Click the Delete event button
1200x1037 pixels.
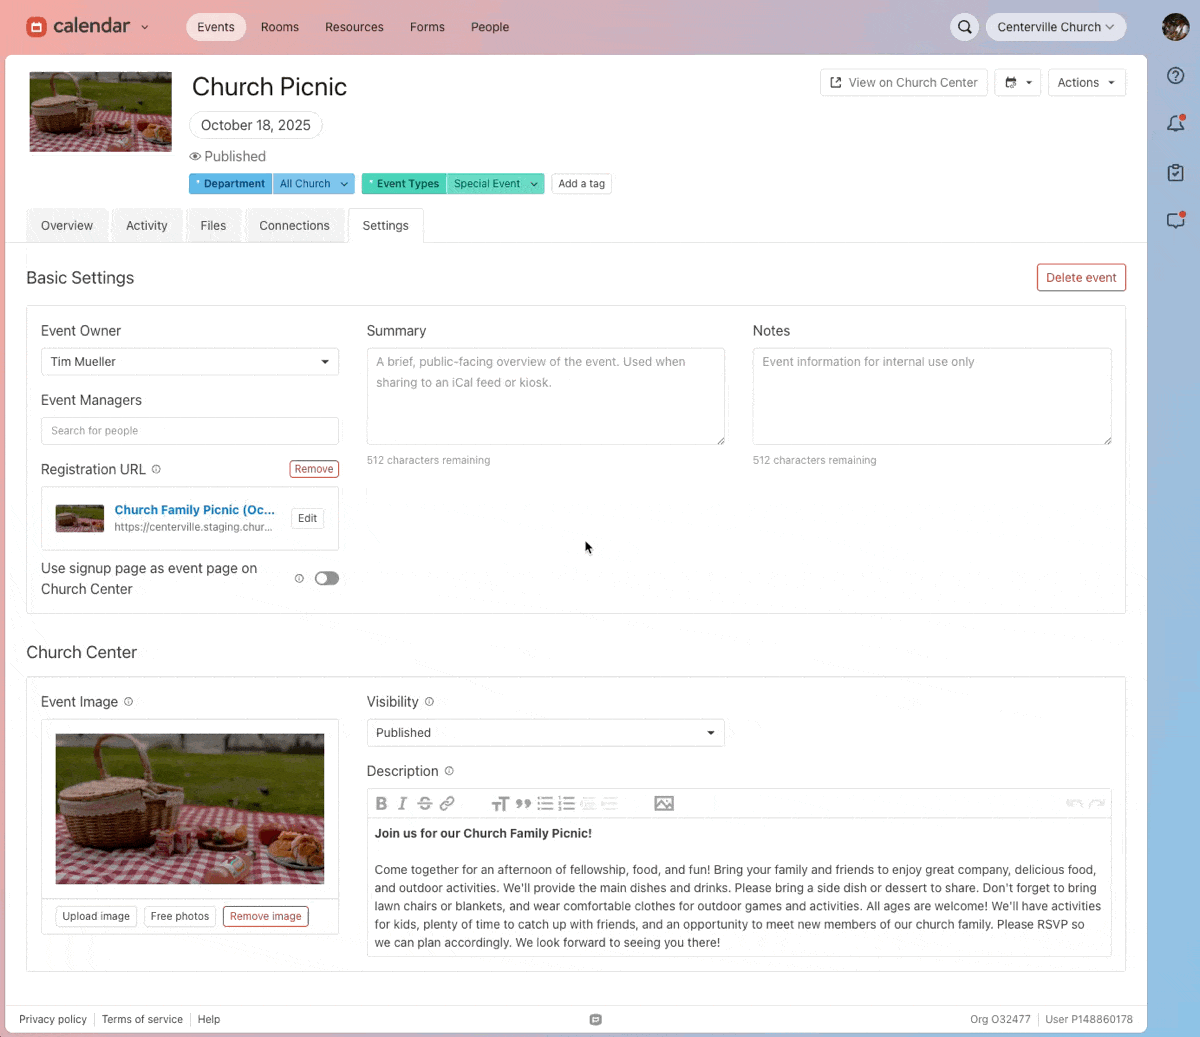coord(1081,278)
